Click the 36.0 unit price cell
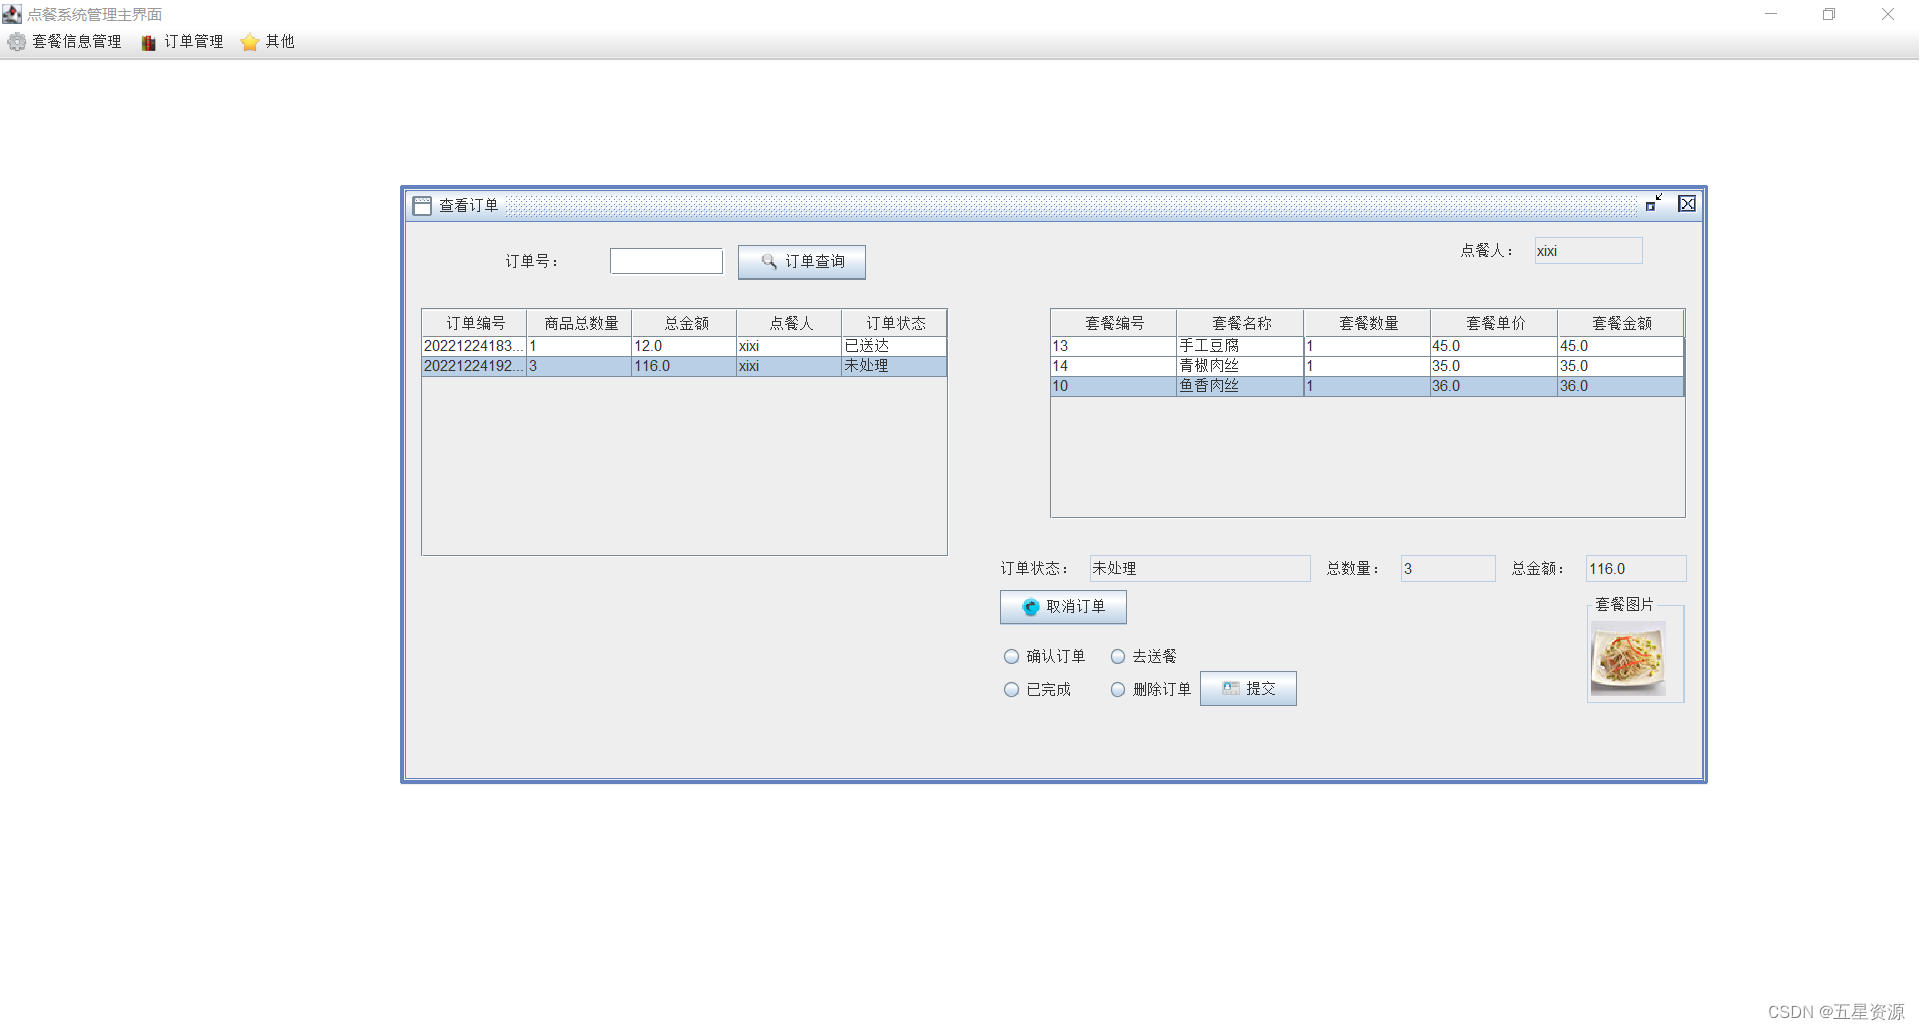The height and width of the screenshot is (1030, 1920). [x=1494, y=386]
